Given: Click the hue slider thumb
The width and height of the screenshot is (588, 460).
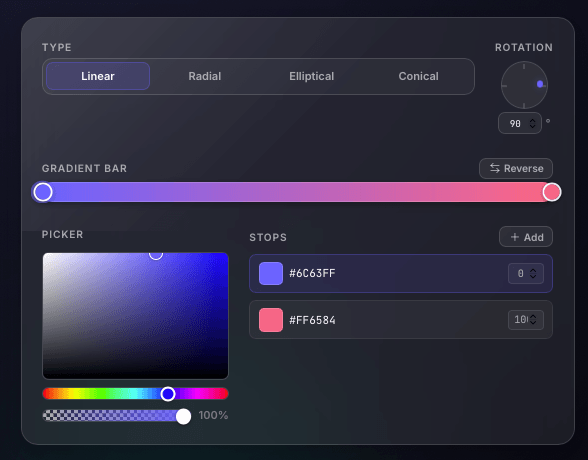Looking at the screenshot, I should 168,394.
